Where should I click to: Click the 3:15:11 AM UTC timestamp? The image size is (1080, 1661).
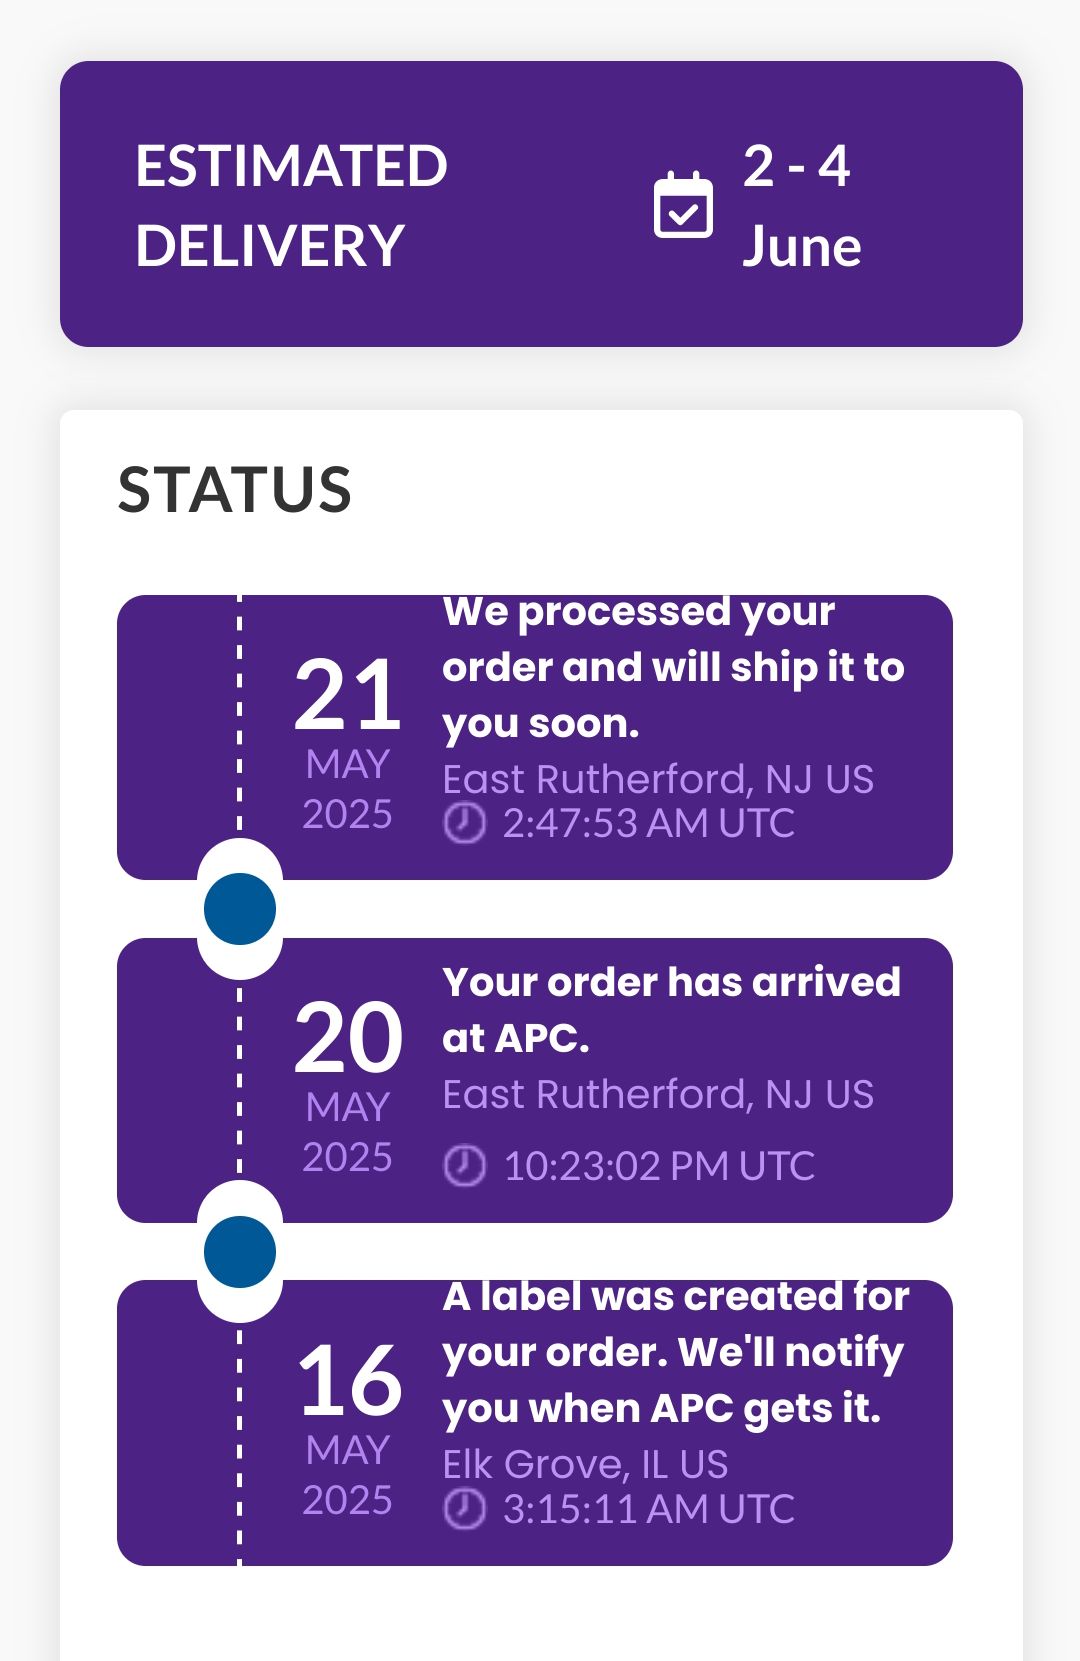pos(648,1509)
